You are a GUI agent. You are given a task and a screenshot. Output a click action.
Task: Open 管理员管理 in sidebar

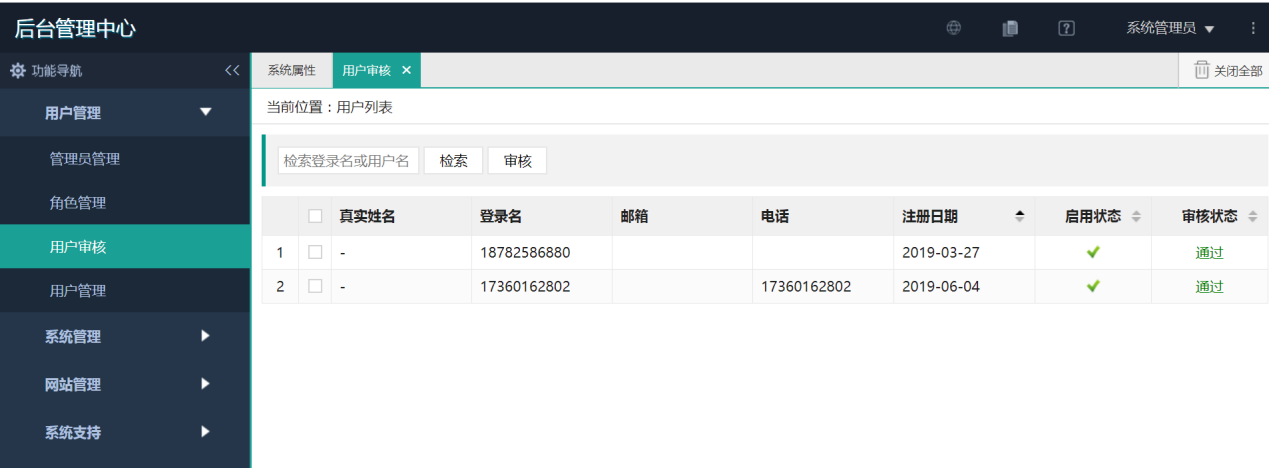click(x=125, y=159)
